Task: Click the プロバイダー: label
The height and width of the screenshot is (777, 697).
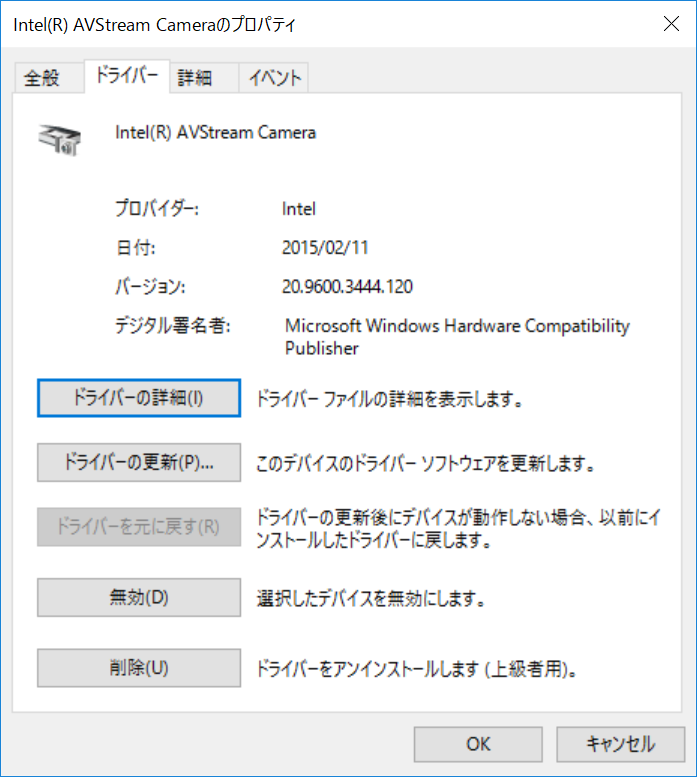Action: [x=157, y=208]
